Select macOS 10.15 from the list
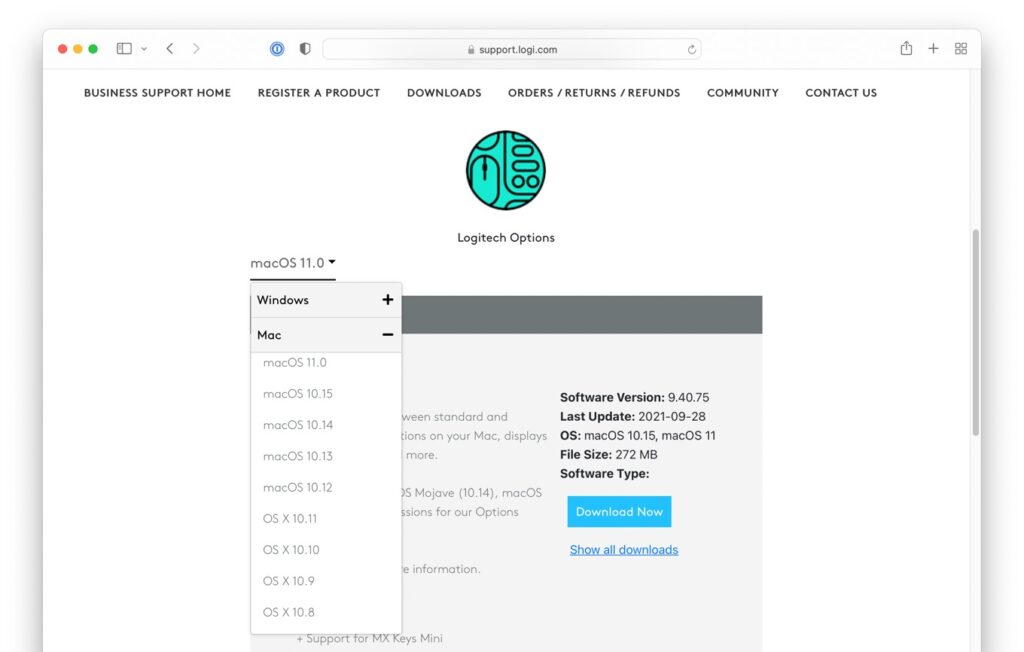The height and width of the screenshot is (652, 1024). click(x=298, y=394)
